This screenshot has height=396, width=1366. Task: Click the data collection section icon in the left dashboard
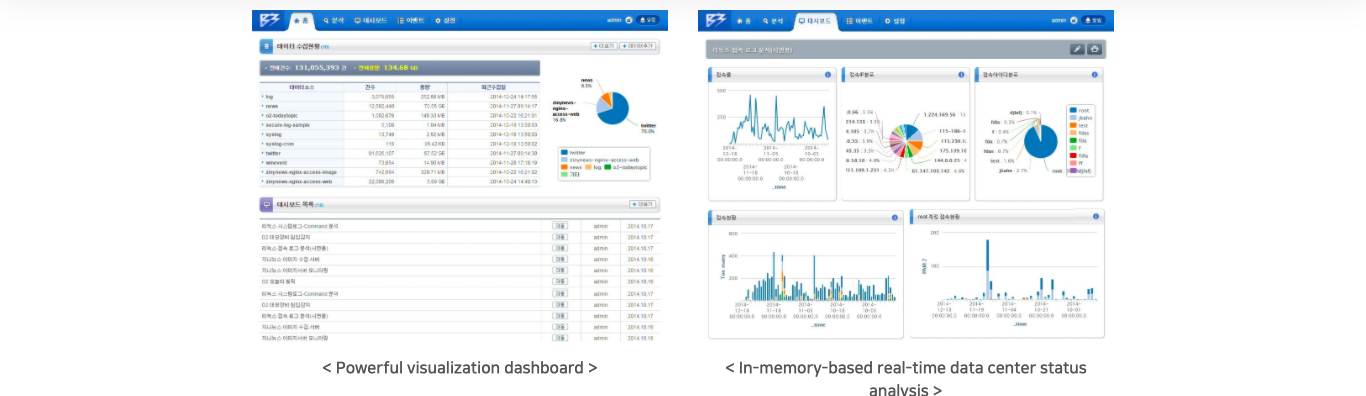tap(266, 46)
